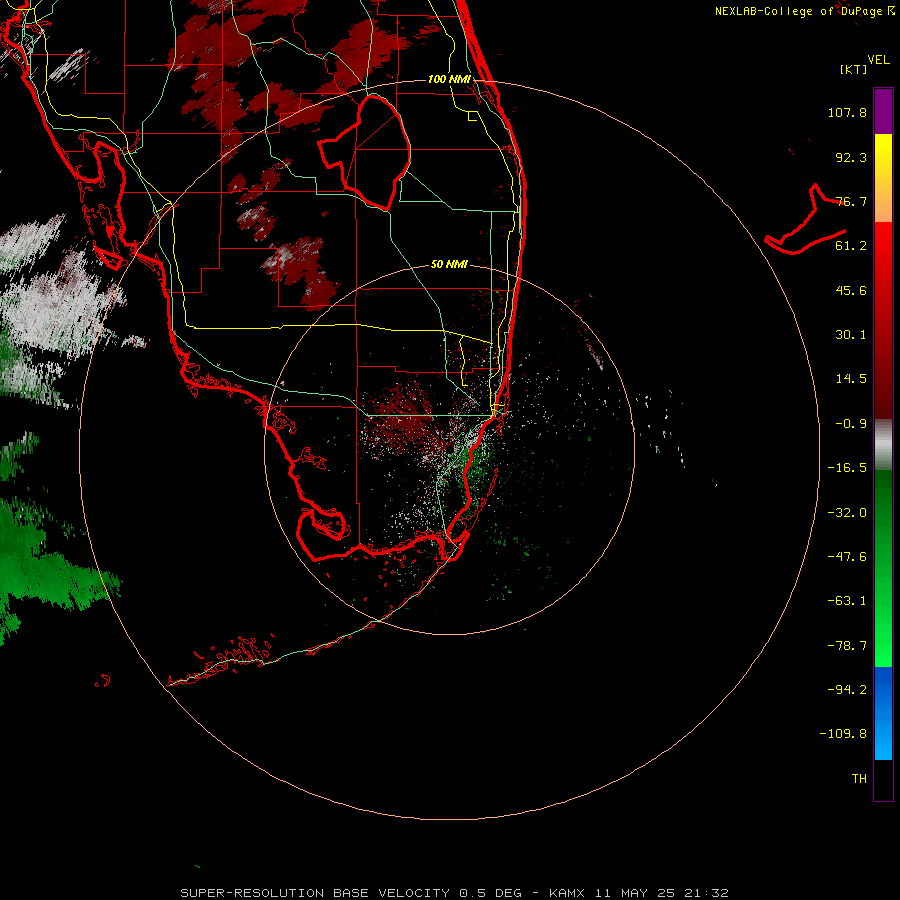Click the -0.9 legend value

[x=851, y=424]
